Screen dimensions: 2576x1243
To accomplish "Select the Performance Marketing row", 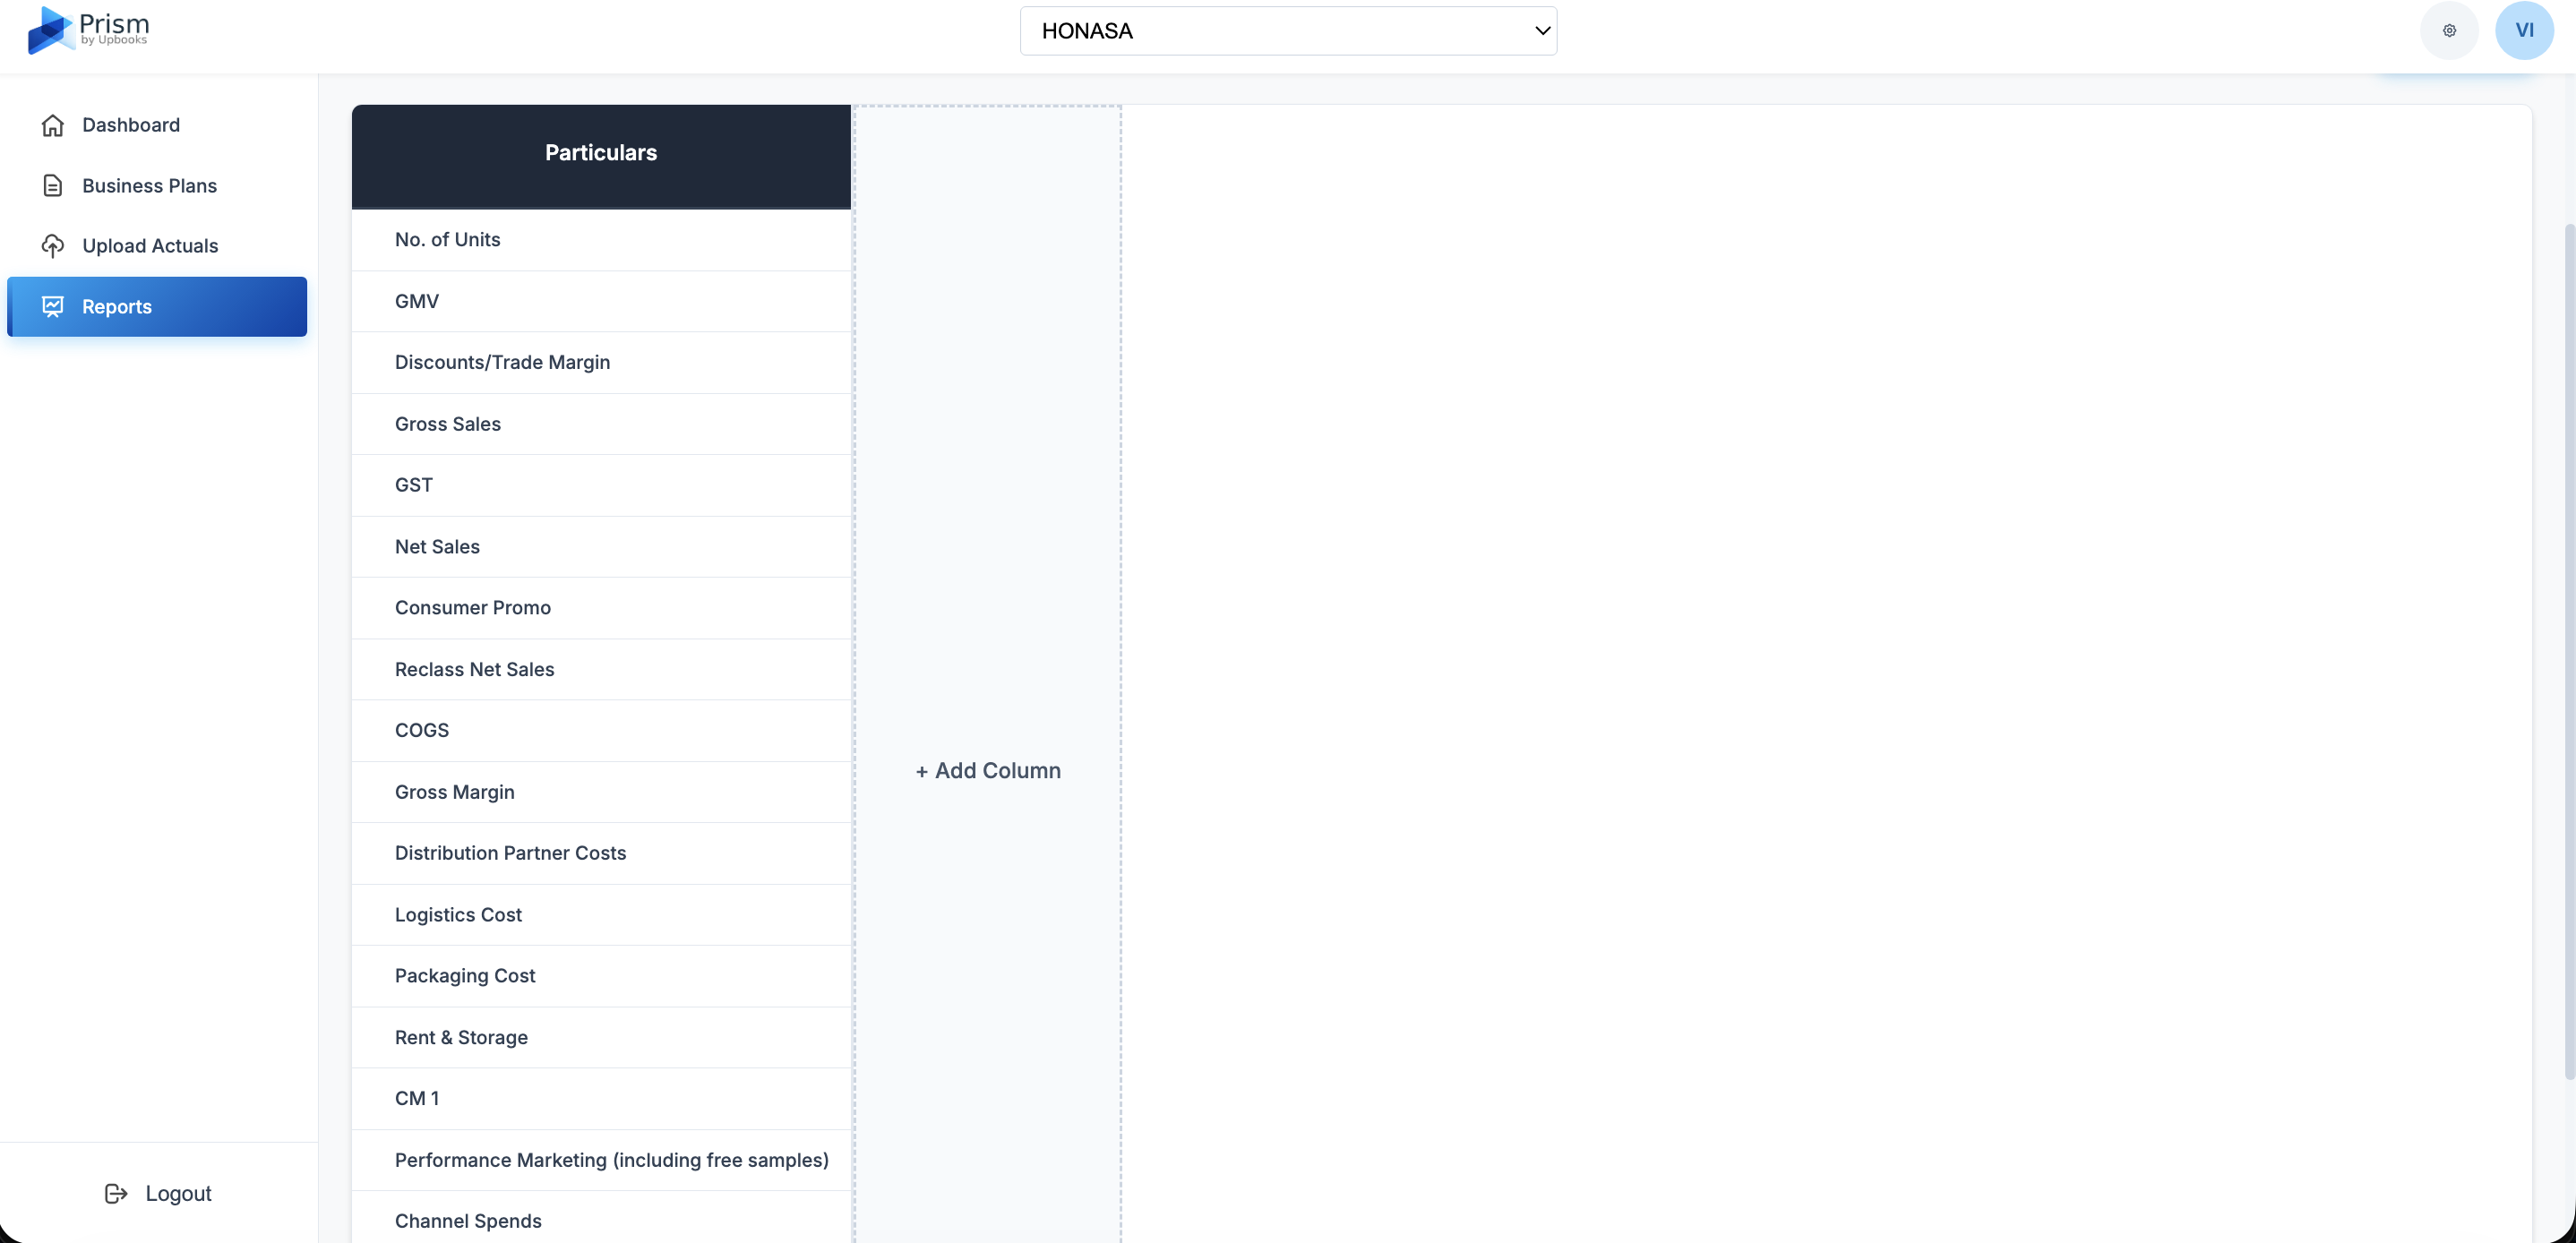I will (611, 1160).
